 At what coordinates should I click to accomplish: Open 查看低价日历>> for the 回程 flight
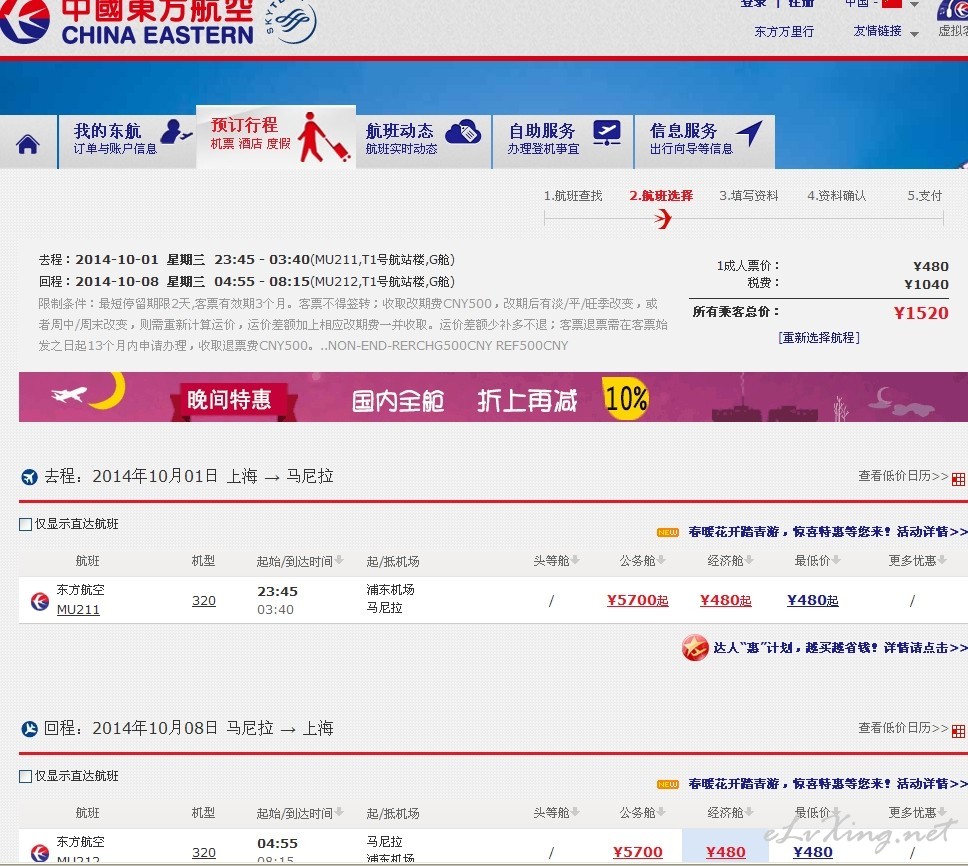point(903,728)
